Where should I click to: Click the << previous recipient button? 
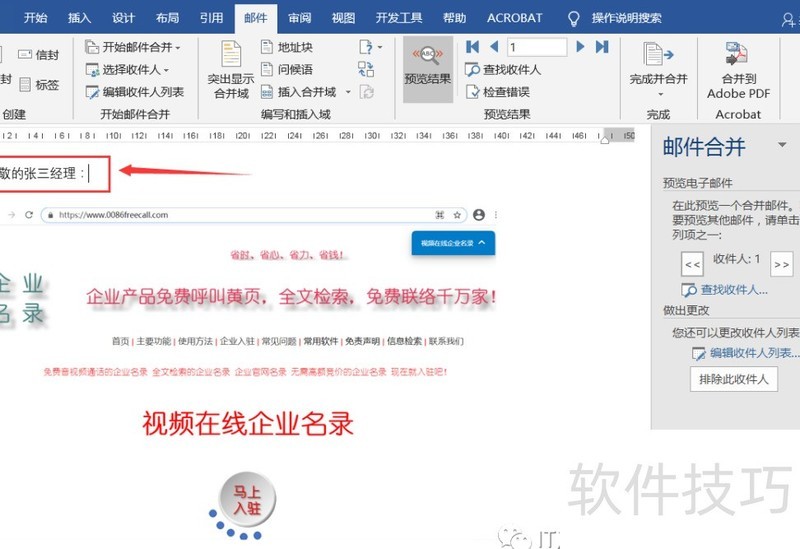click(x=692, y=264)
